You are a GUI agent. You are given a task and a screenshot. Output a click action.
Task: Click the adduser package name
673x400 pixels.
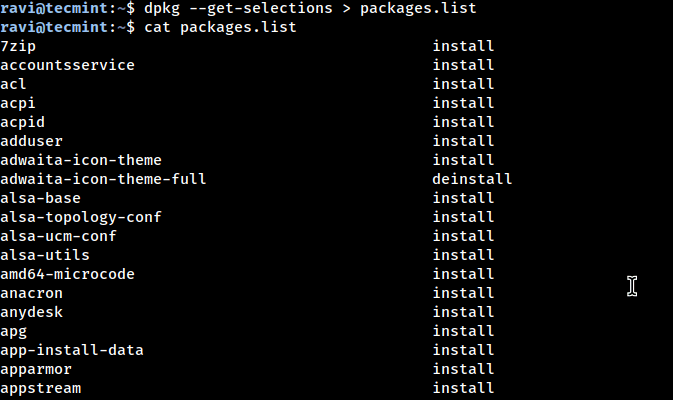pos(31,141)
